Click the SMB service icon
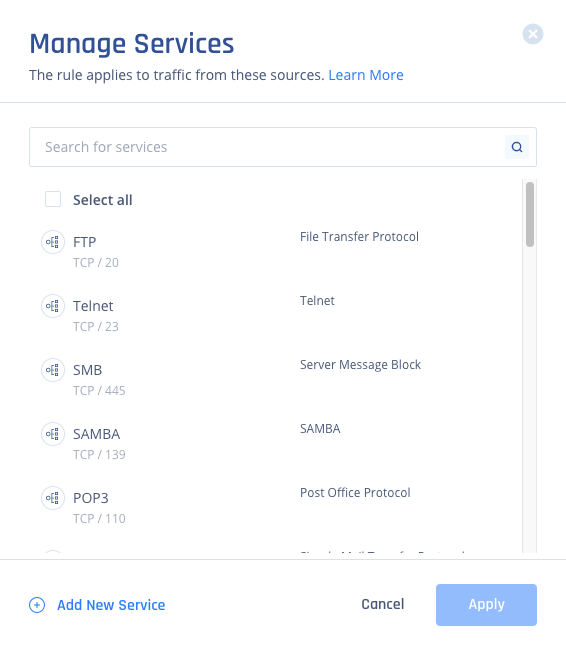 click(53, 370)
